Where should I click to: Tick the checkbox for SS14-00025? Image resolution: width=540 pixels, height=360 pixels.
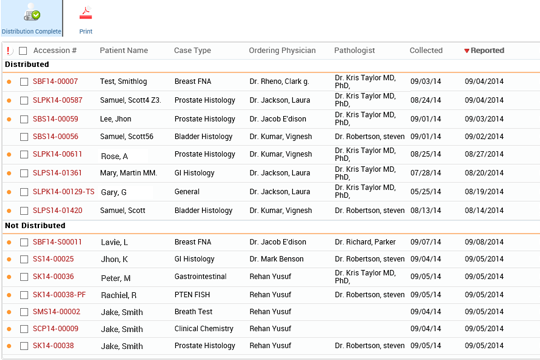pyautogui.click(x=24, y=259)
